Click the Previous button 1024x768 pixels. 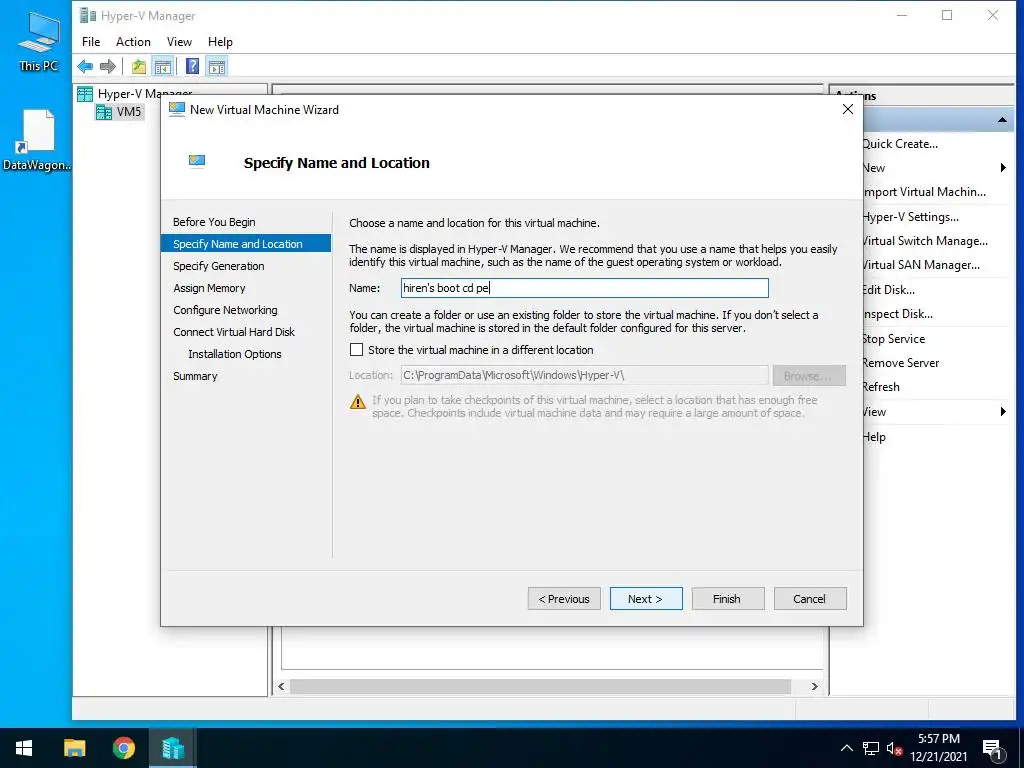(x=564, y=599)
